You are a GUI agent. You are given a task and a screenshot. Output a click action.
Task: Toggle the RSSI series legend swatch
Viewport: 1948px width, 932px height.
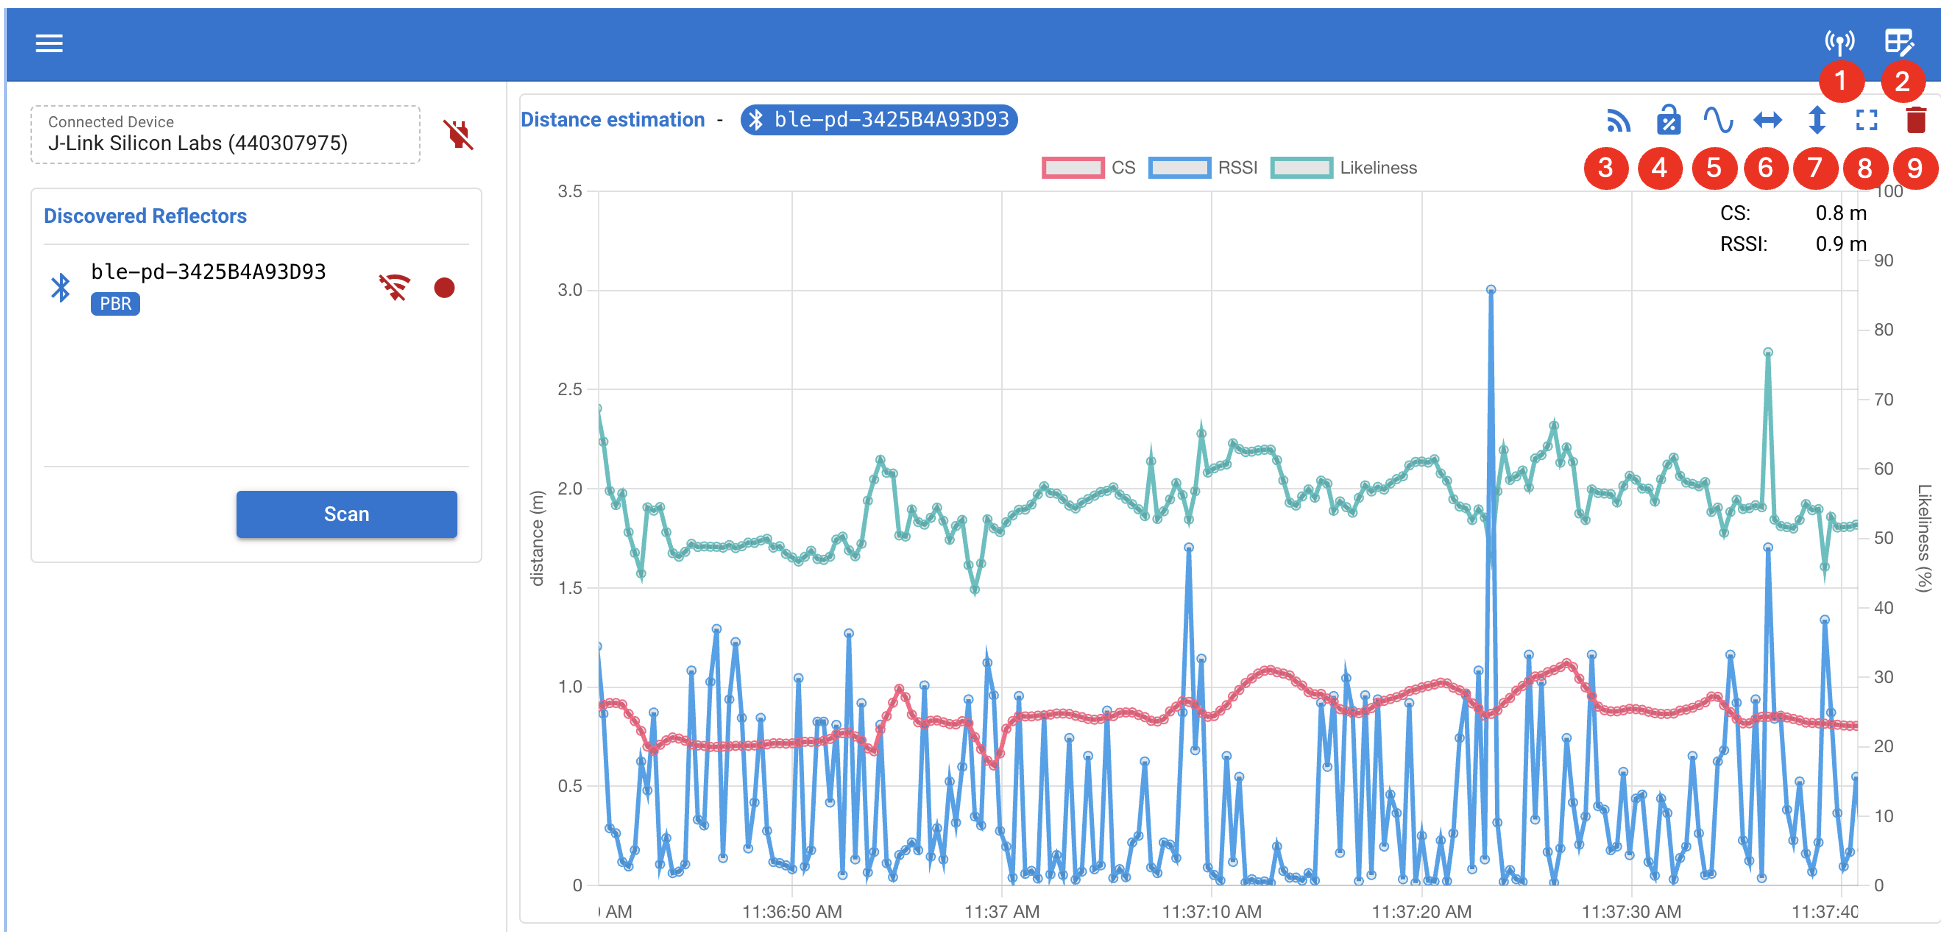click(1180, 168)
